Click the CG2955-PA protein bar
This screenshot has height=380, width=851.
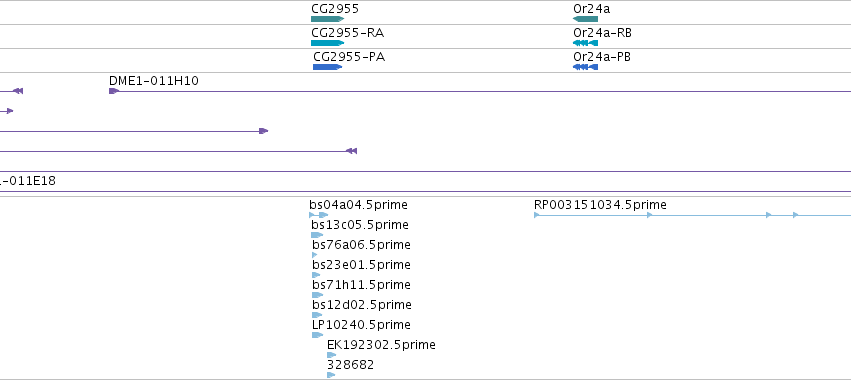point(327,67)
